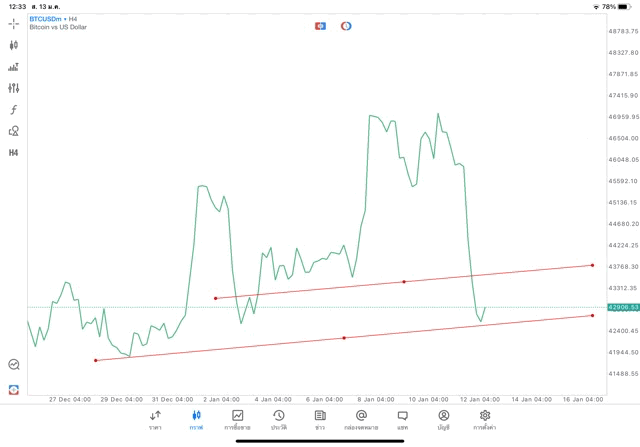Tap the red-blue circular icon at top
The width and height of the screenshot is (640, 447).
tap(346, 25)
